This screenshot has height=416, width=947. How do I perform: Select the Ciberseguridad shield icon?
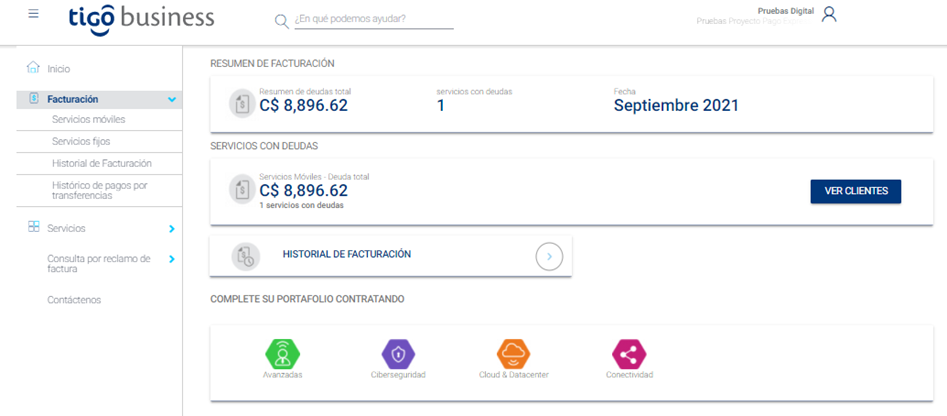(398, 354)
